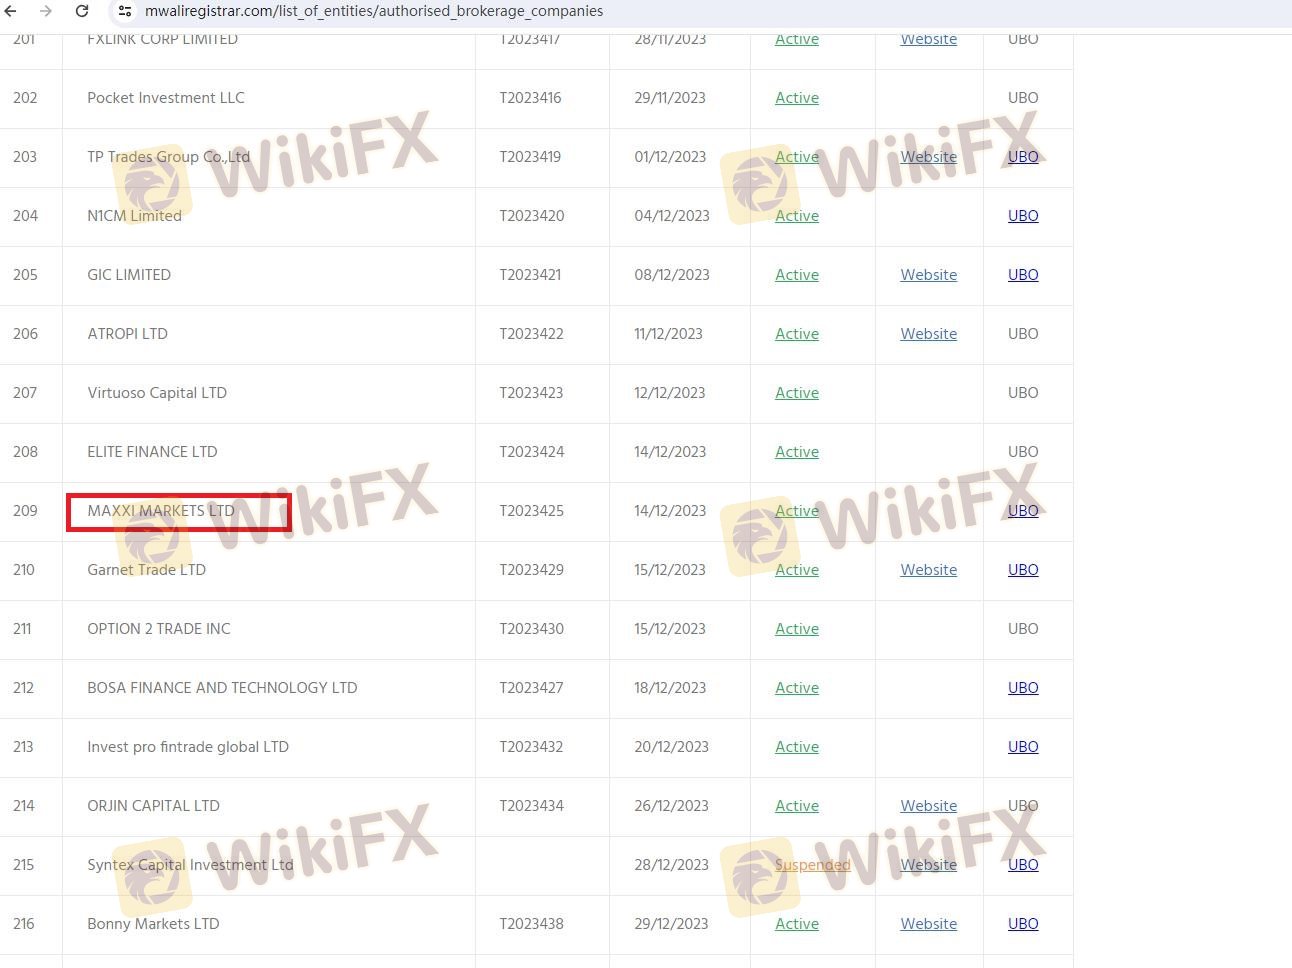Visit Website link for TP Trades Group

928,157
